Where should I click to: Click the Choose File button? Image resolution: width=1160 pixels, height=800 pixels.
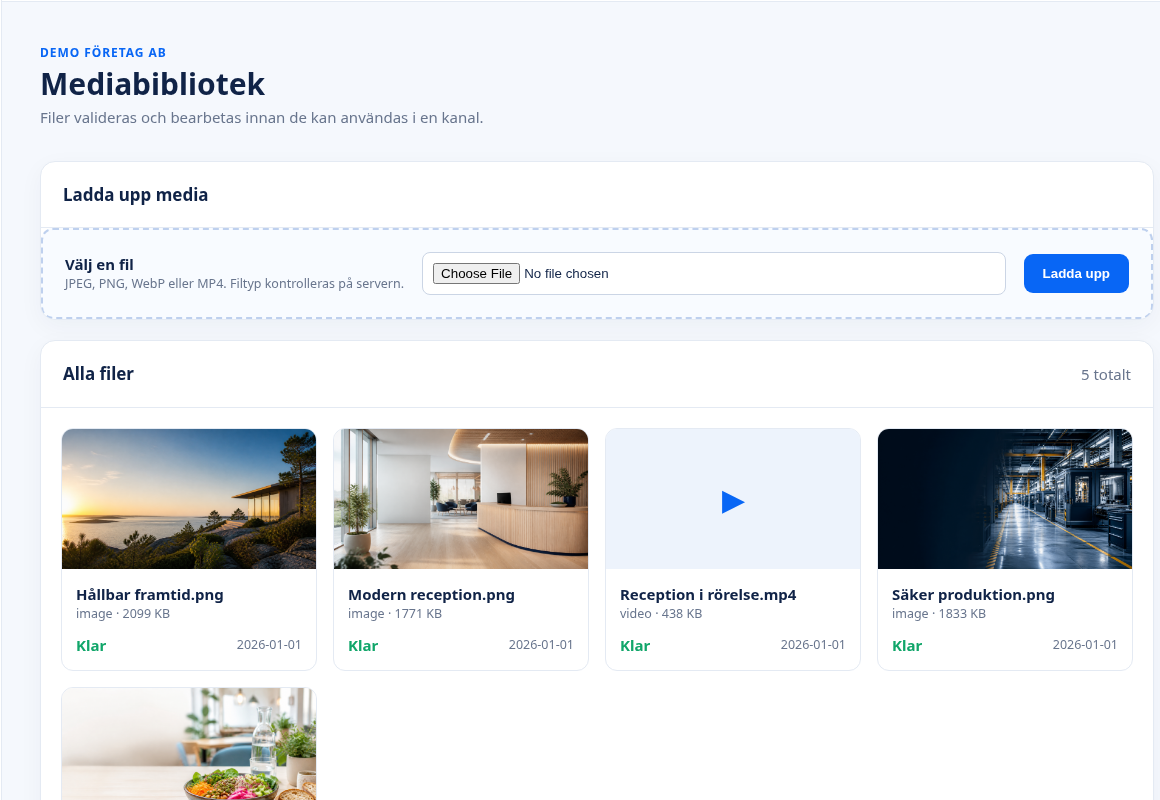pos(476,274)
